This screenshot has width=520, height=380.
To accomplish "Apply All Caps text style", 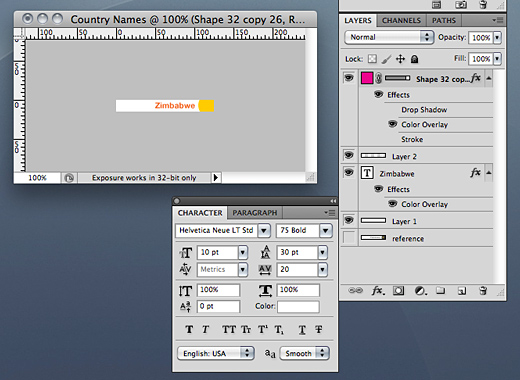I will coord(229,330).
